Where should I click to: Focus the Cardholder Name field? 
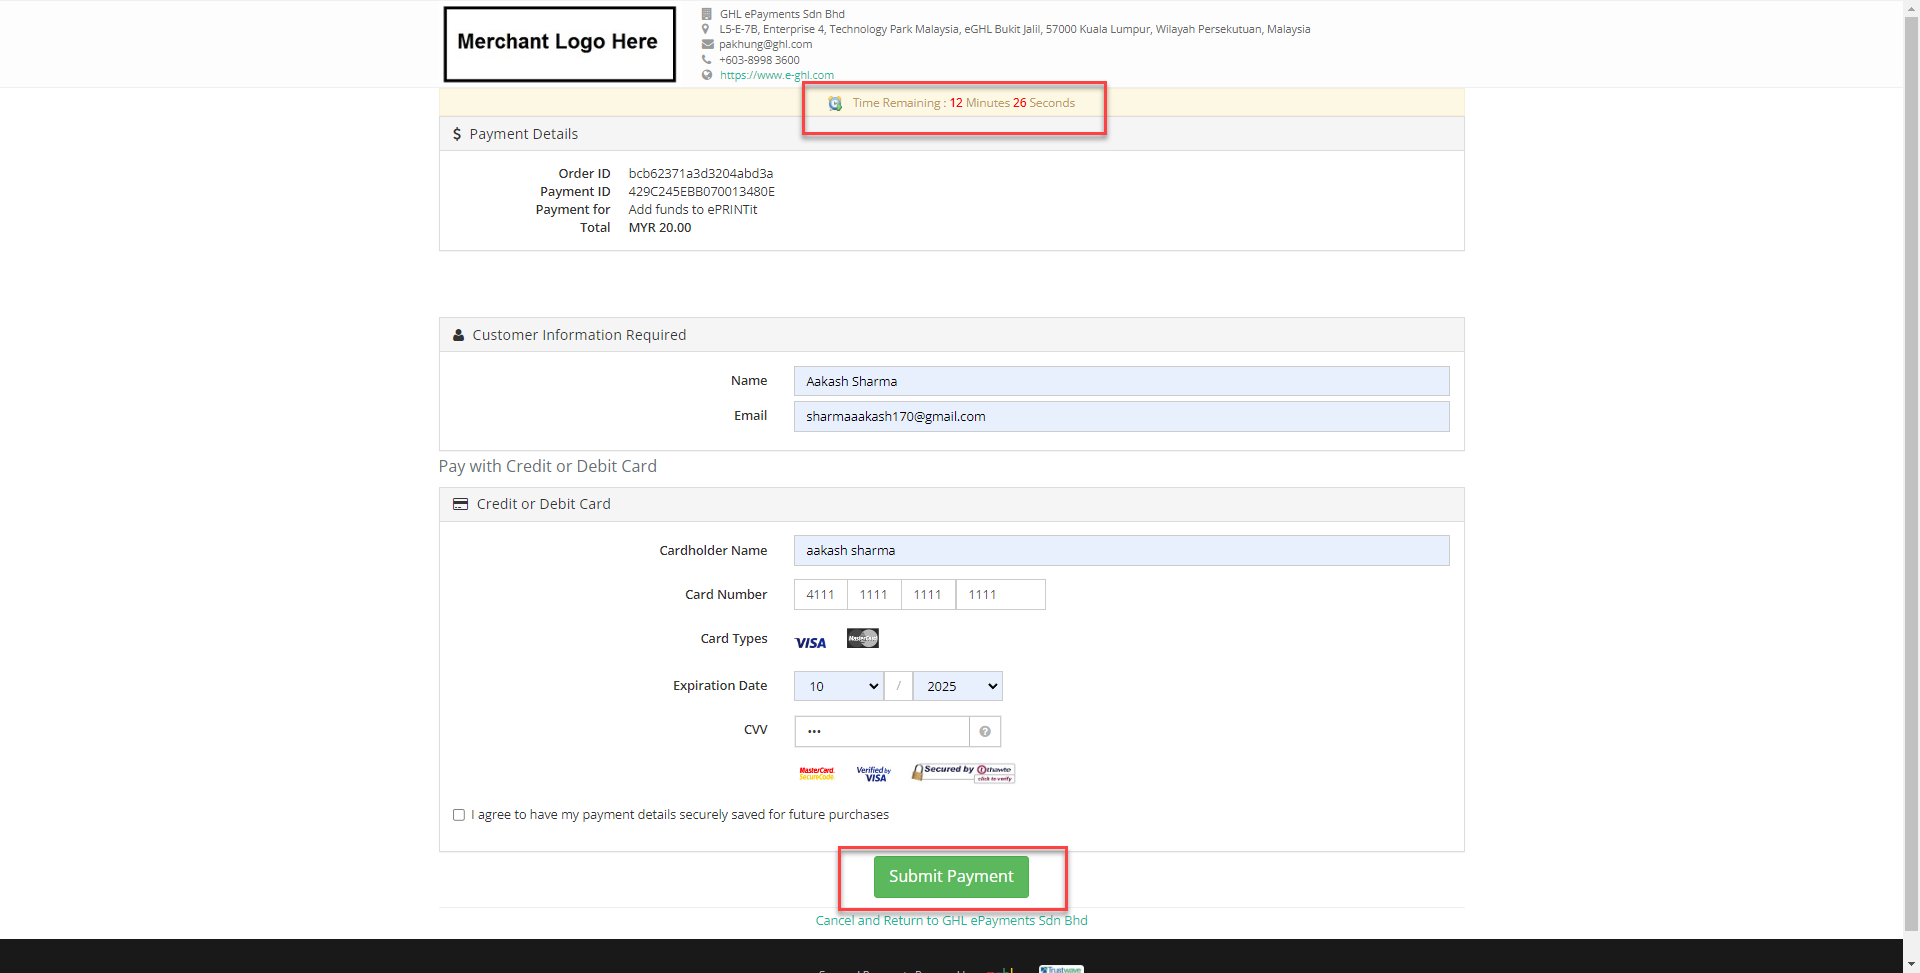click(x=1120, y=551)
